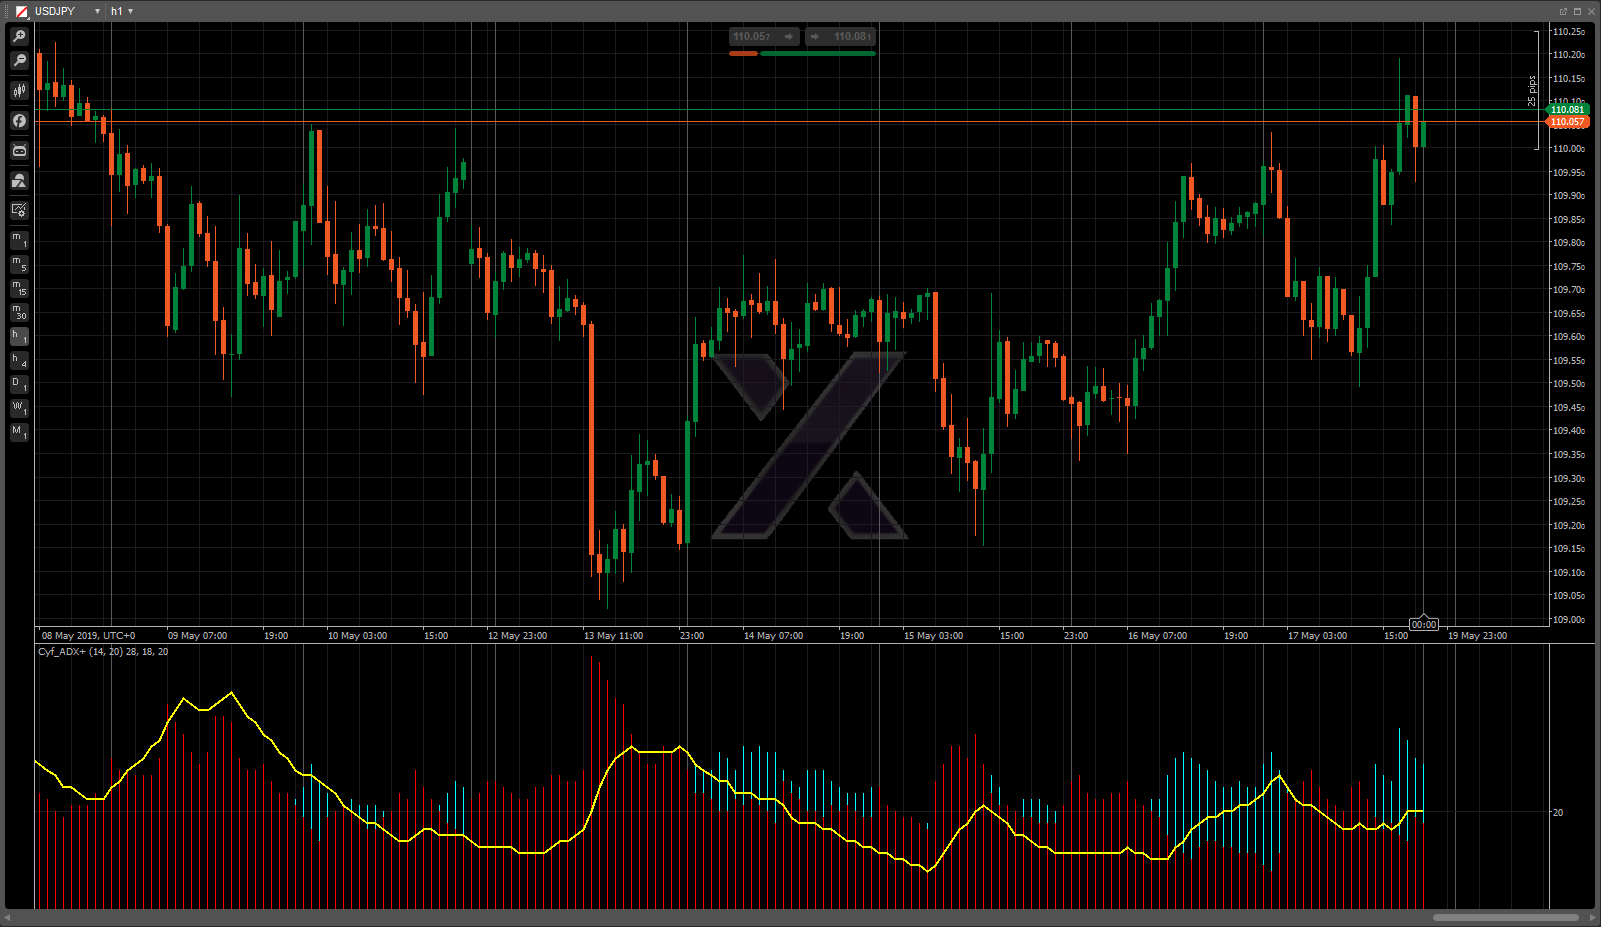Detach the chart with the pop-out icon

pos(1563,11)
